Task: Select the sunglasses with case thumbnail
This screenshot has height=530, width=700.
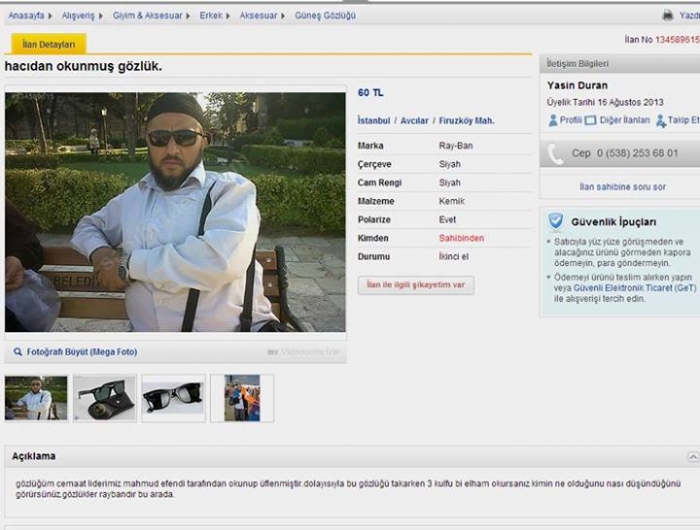Action: coord(105,398)
